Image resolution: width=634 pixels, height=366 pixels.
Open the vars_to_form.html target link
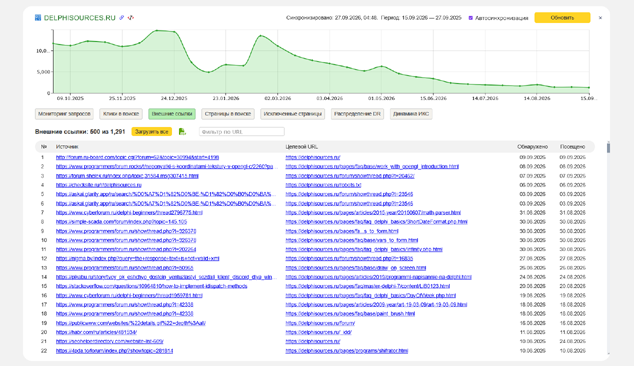(352, 240)
